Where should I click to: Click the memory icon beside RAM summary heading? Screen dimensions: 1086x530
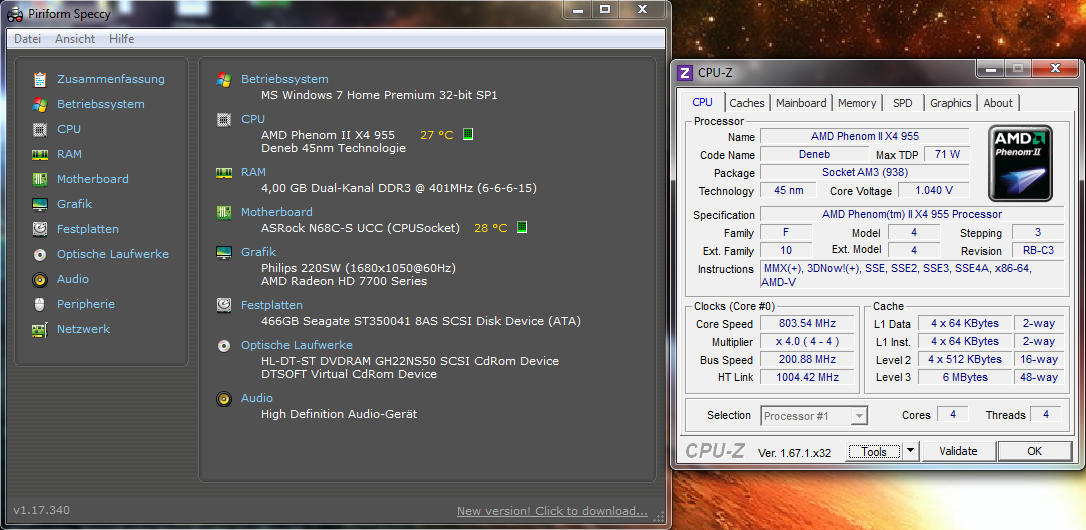click(224, 172)
